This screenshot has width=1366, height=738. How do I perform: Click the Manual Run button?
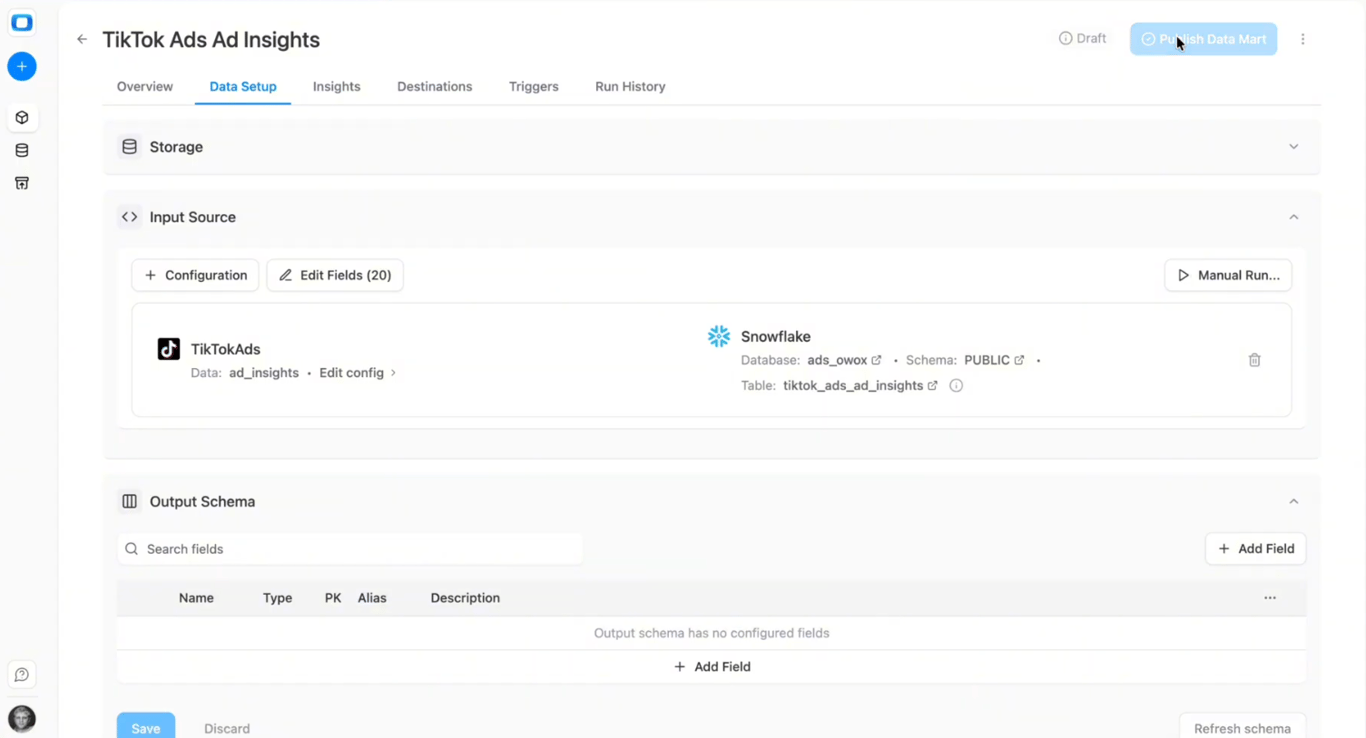point(1228,275)
